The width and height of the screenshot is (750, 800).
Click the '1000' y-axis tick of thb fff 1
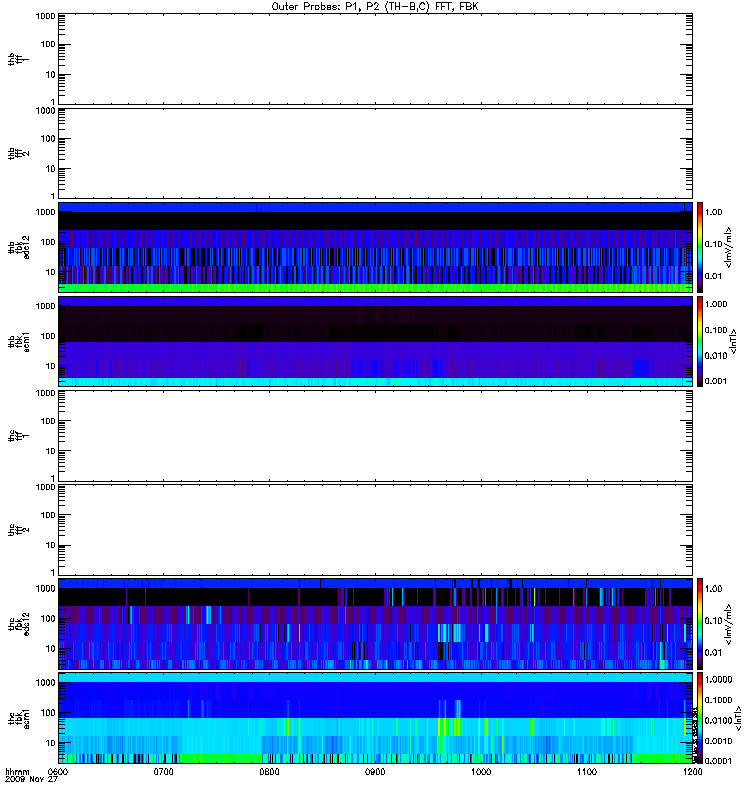[46, 16]
